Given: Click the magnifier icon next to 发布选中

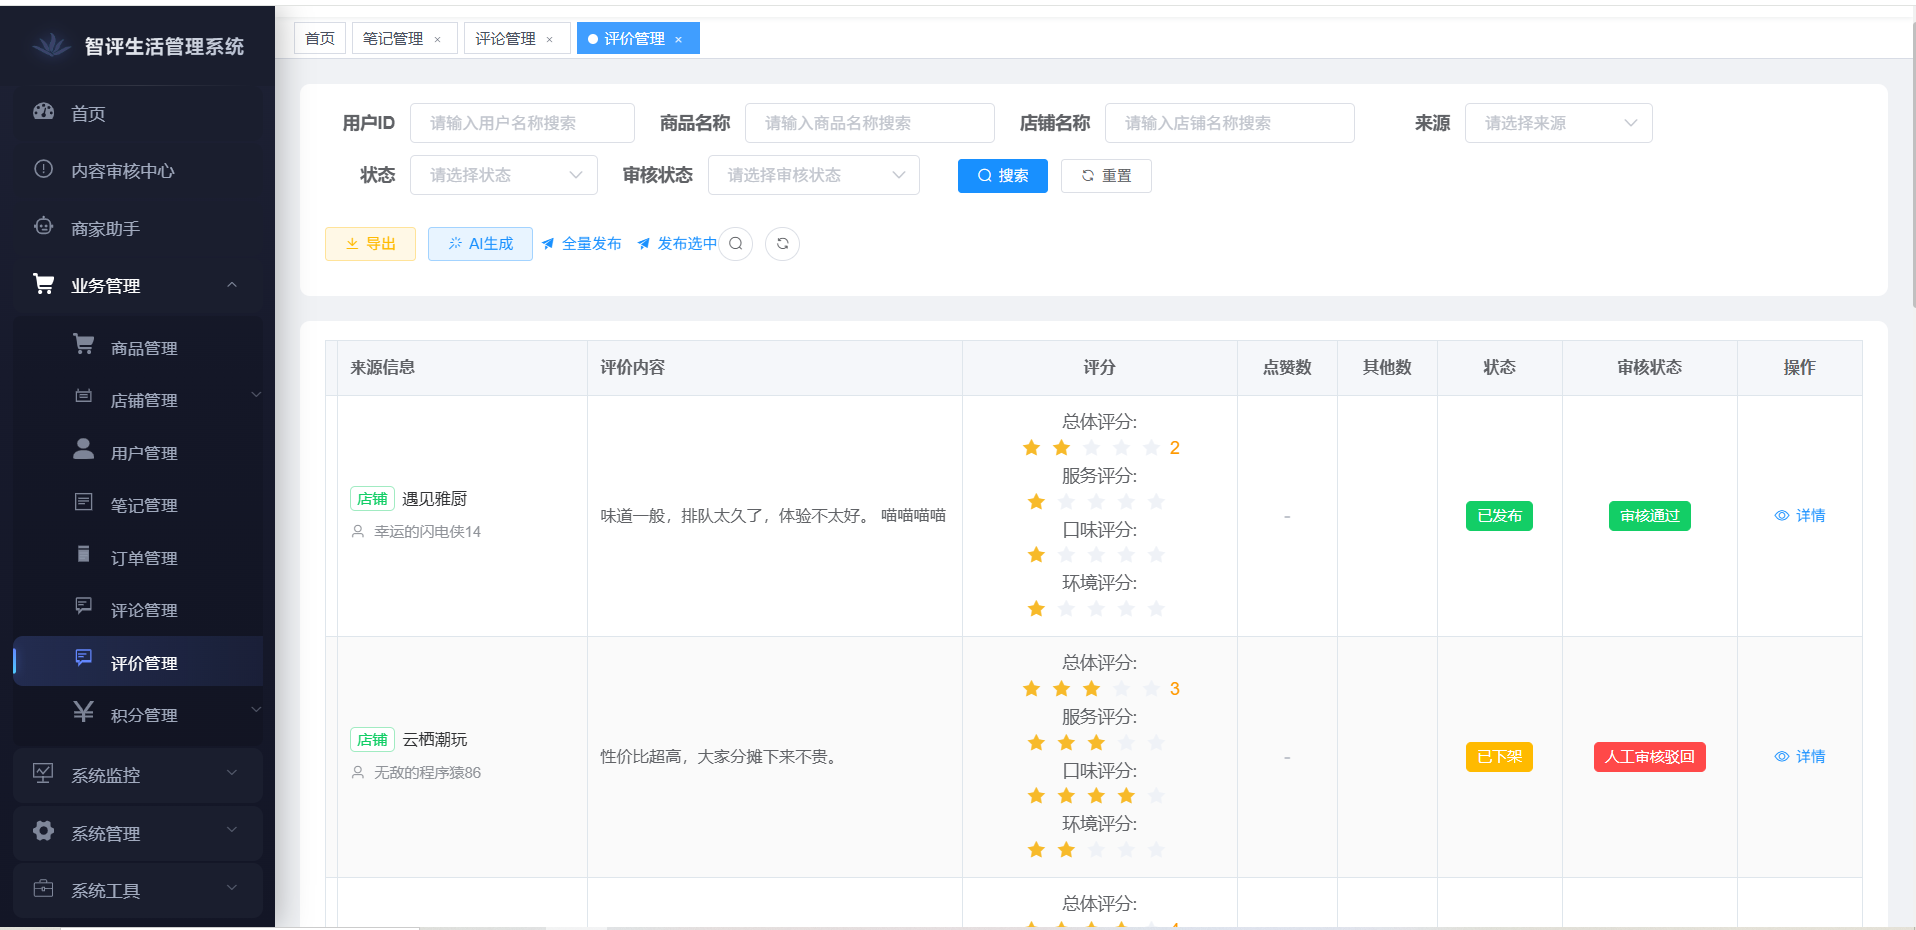Looking at the screenshot, I should (x=736, y=243).
